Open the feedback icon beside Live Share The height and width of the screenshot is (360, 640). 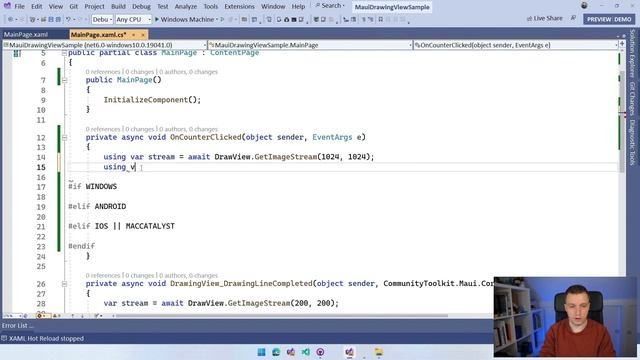[573, 18]
